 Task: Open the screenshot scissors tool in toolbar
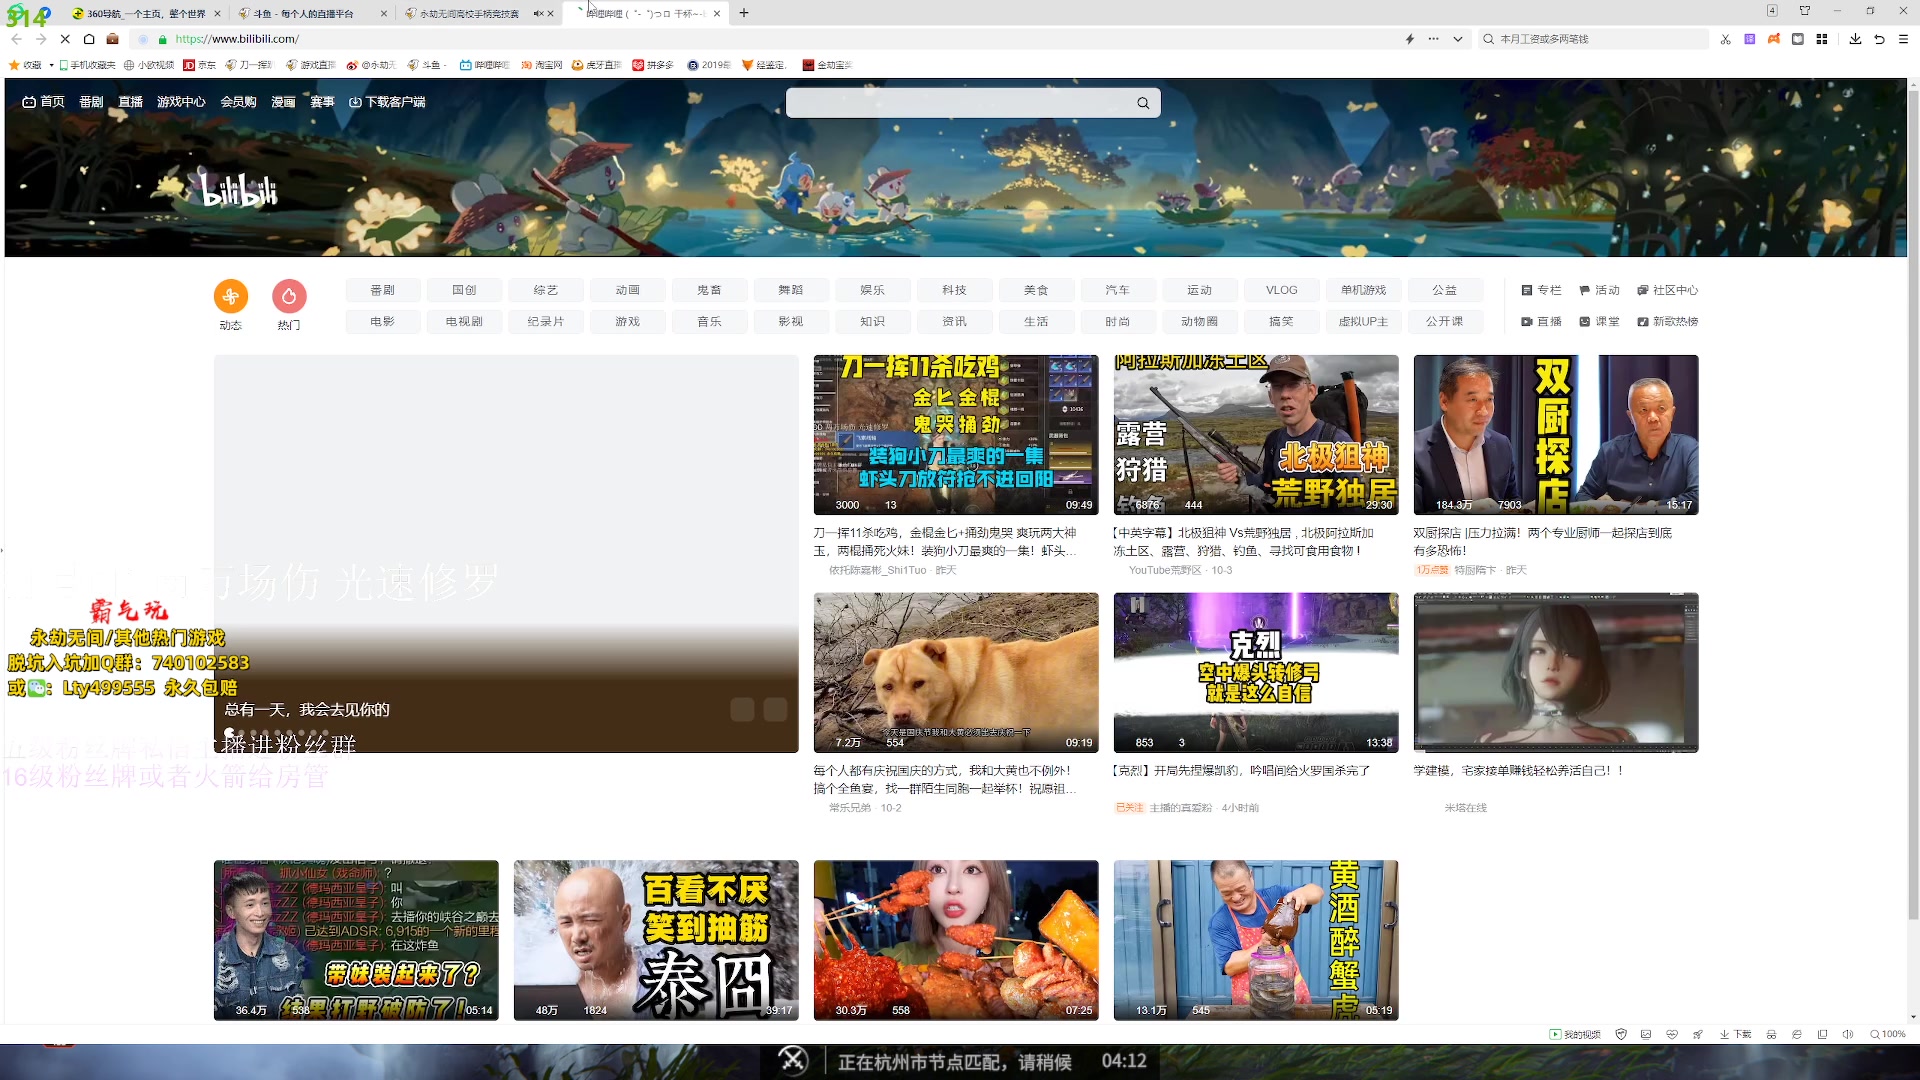tap(1725, 39)
